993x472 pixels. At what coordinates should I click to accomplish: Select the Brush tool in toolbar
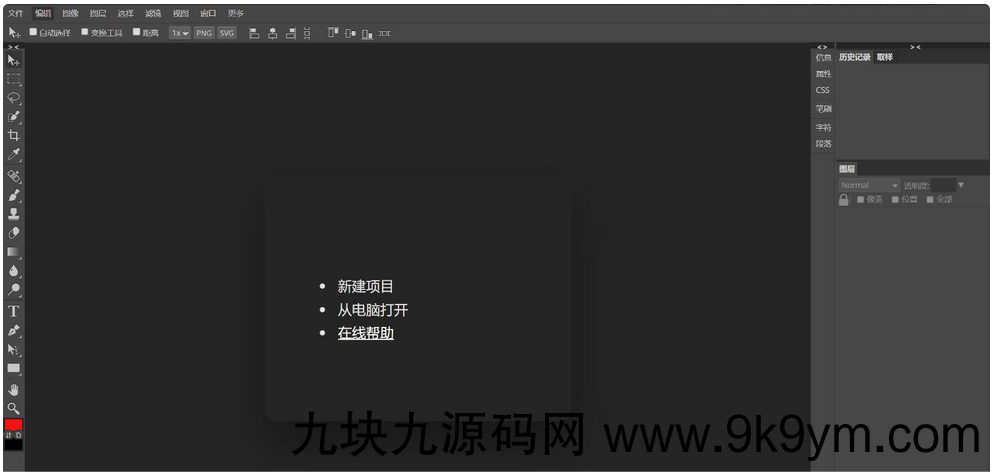(14, 194)
